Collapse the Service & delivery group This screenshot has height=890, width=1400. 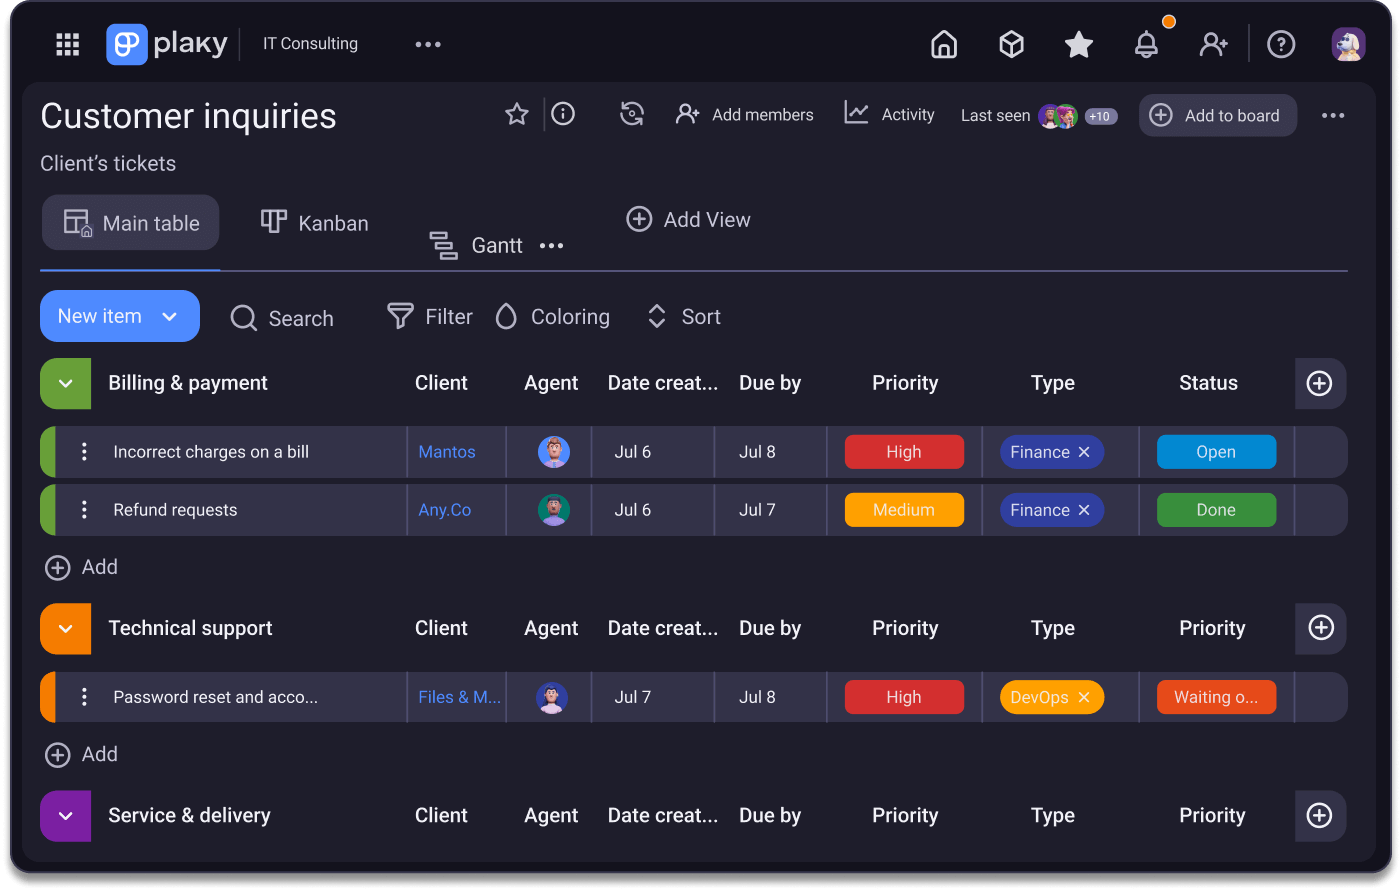65,816
